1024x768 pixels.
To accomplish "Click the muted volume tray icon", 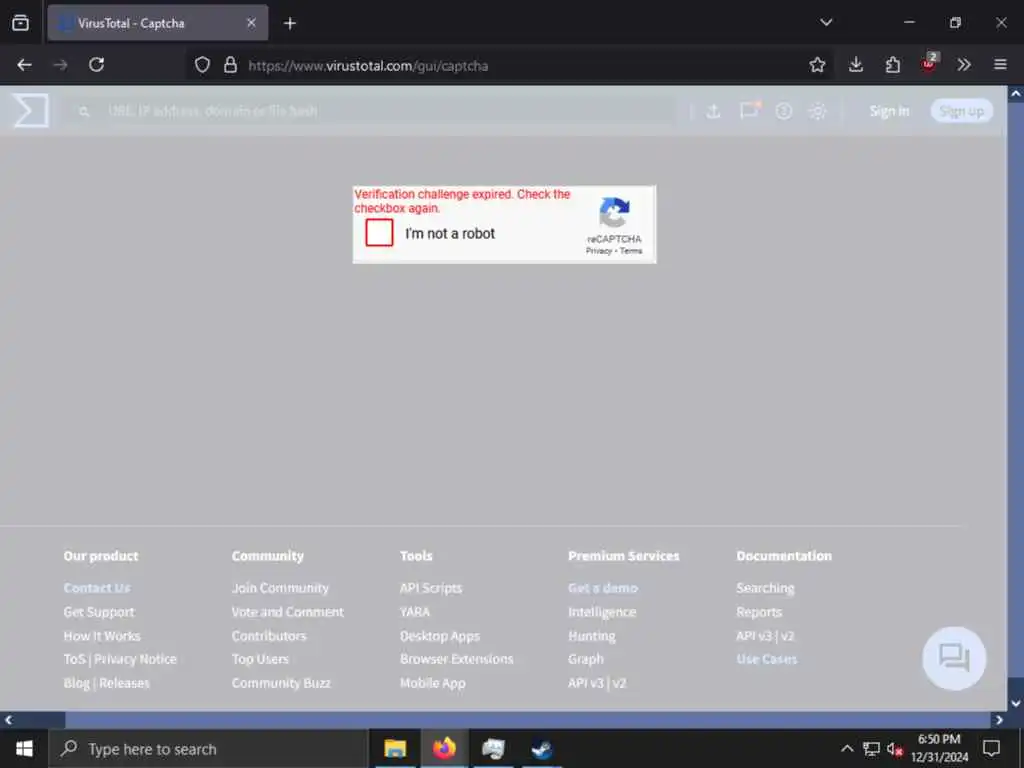I will (895, 749).
